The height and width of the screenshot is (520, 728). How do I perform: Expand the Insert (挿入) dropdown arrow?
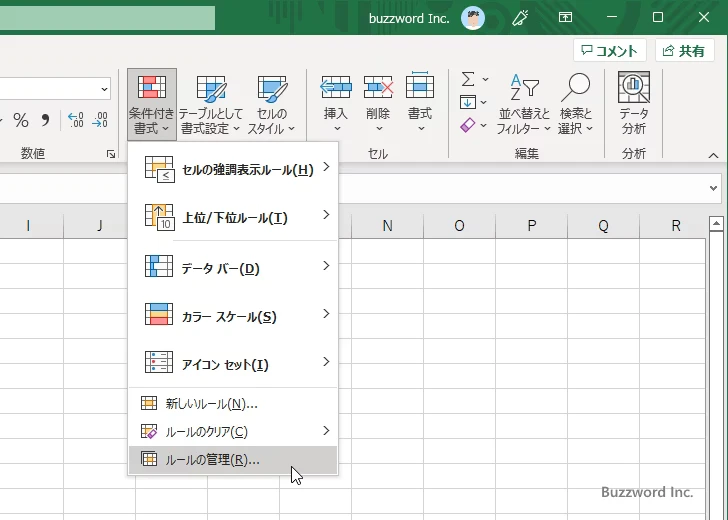337,129
